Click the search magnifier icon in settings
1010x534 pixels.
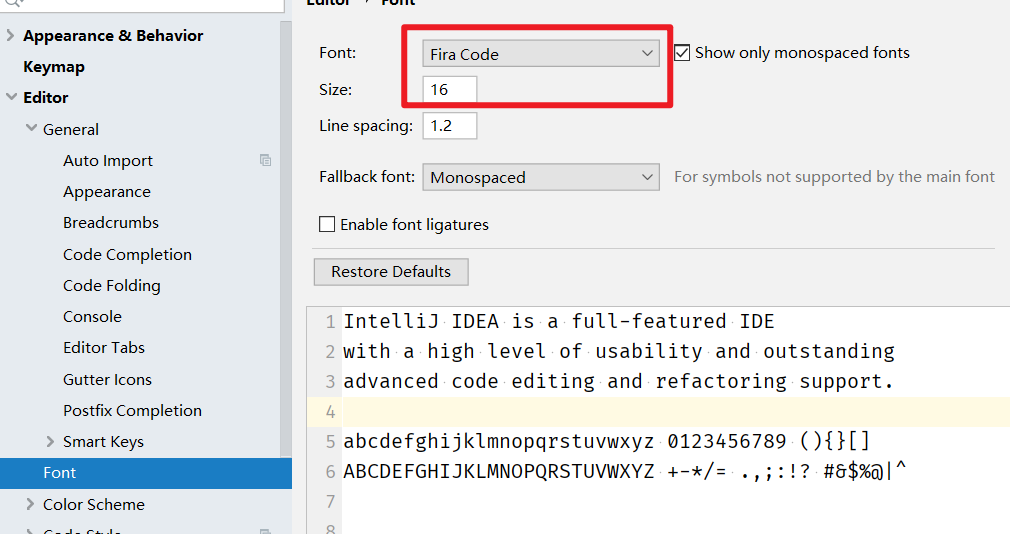tap(14, 3)
